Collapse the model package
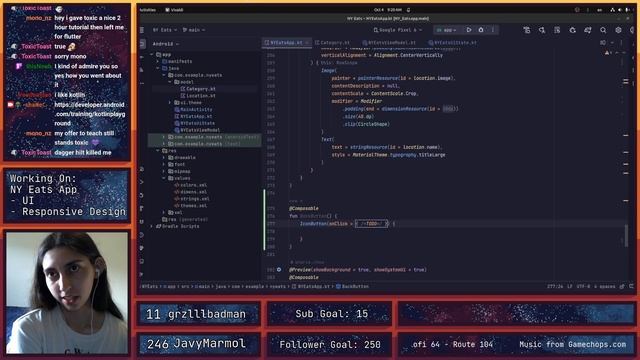 click(x=170, y=82)
